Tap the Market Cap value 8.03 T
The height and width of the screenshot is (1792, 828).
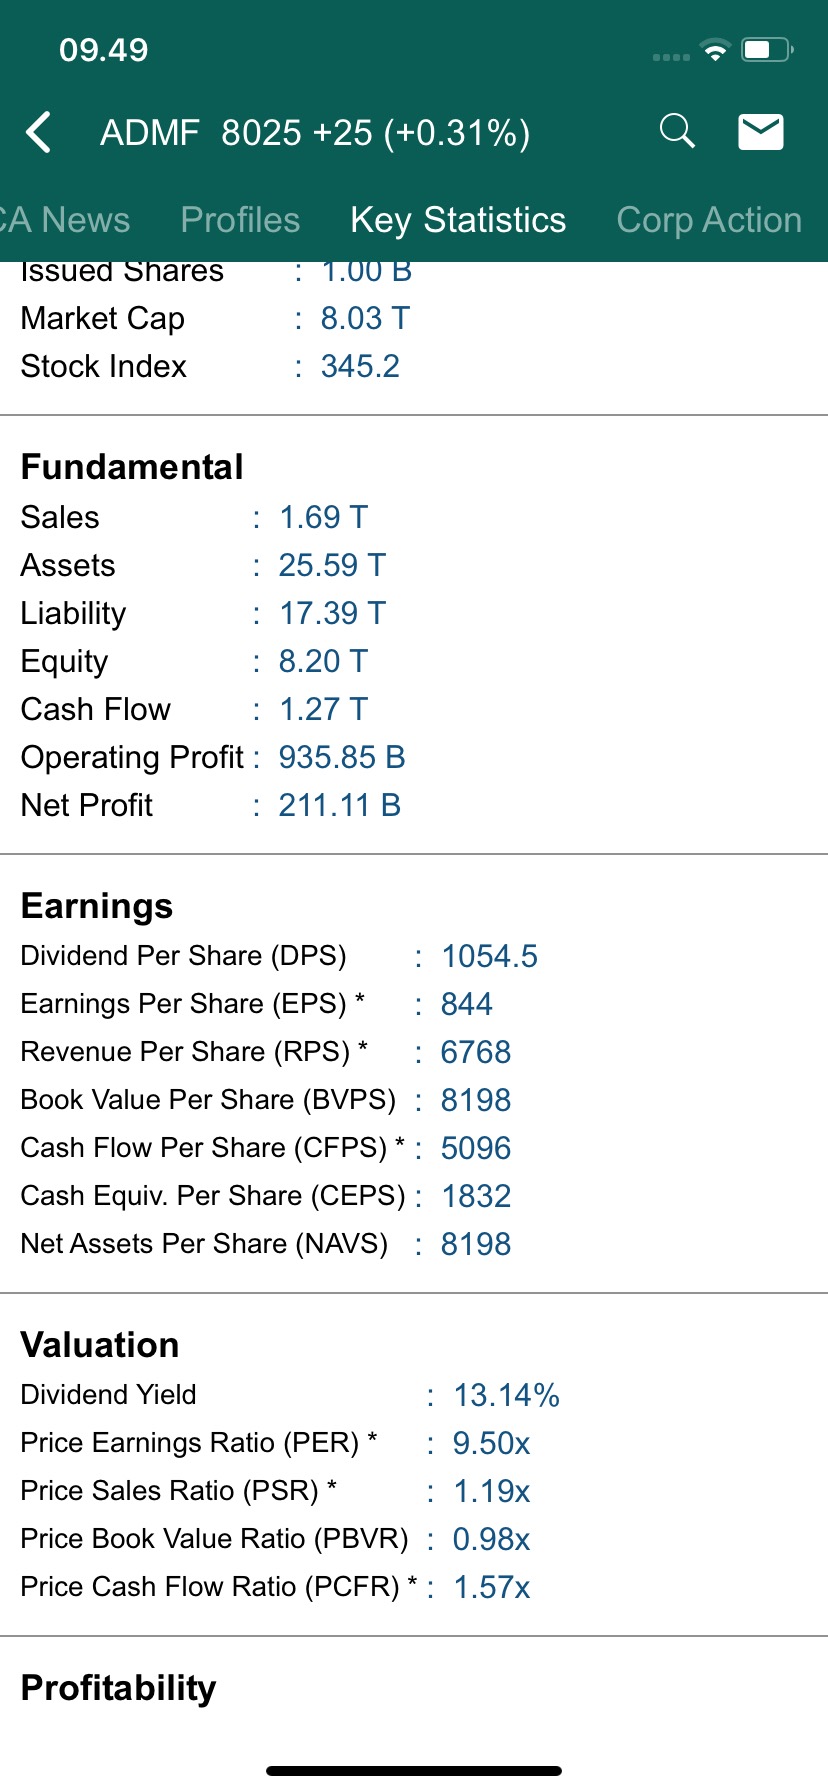[365, 318]
